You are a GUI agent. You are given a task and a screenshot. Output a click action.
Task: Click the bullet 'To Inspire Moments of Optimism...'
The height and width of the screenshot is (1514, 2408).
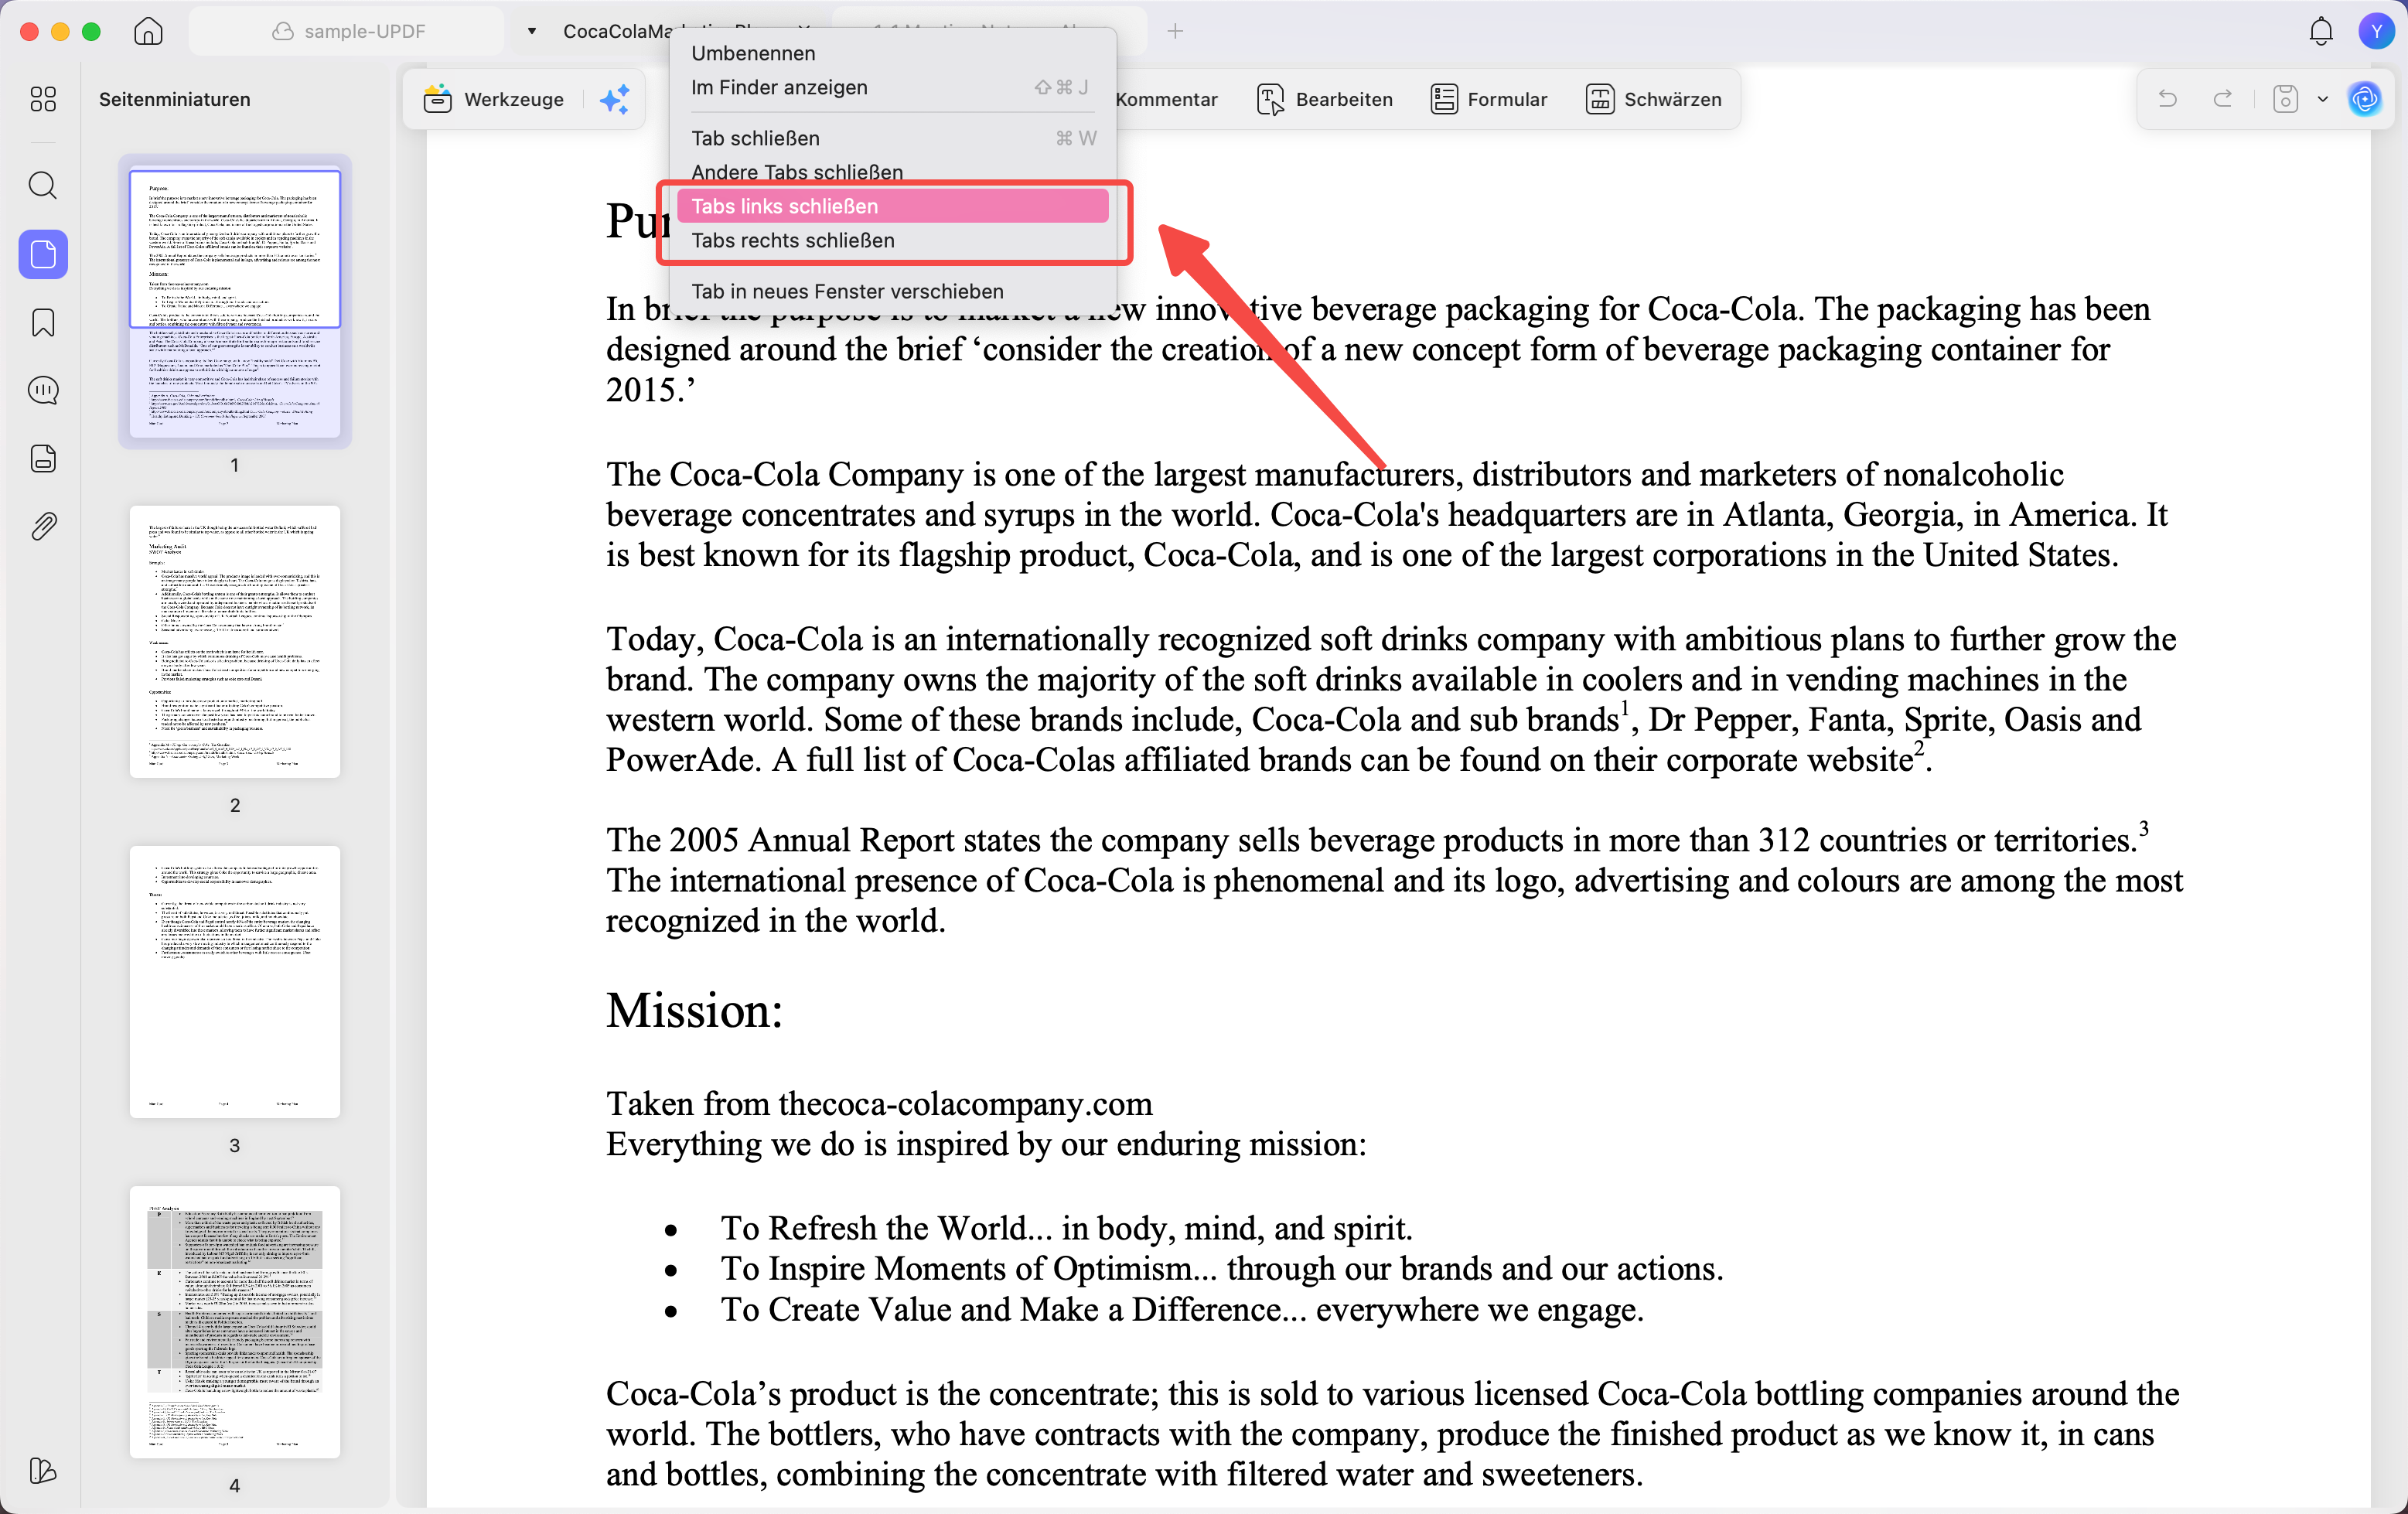tap(1221, 1268)
